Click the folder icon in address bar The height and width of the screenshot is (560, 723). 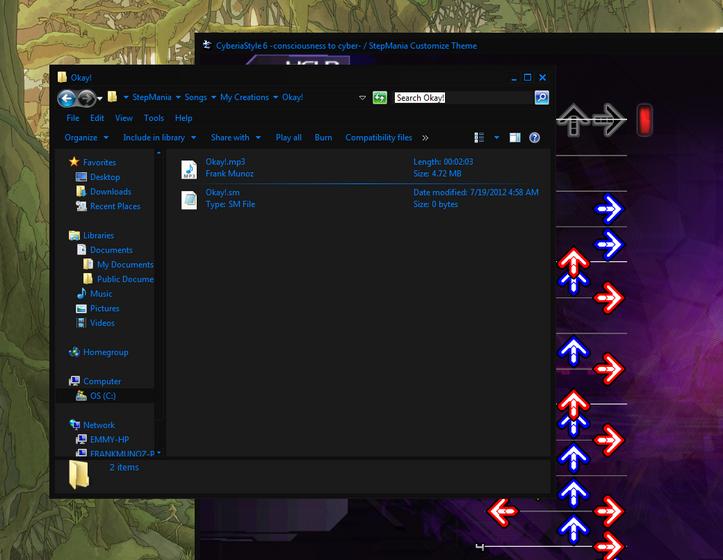[112, 97]
